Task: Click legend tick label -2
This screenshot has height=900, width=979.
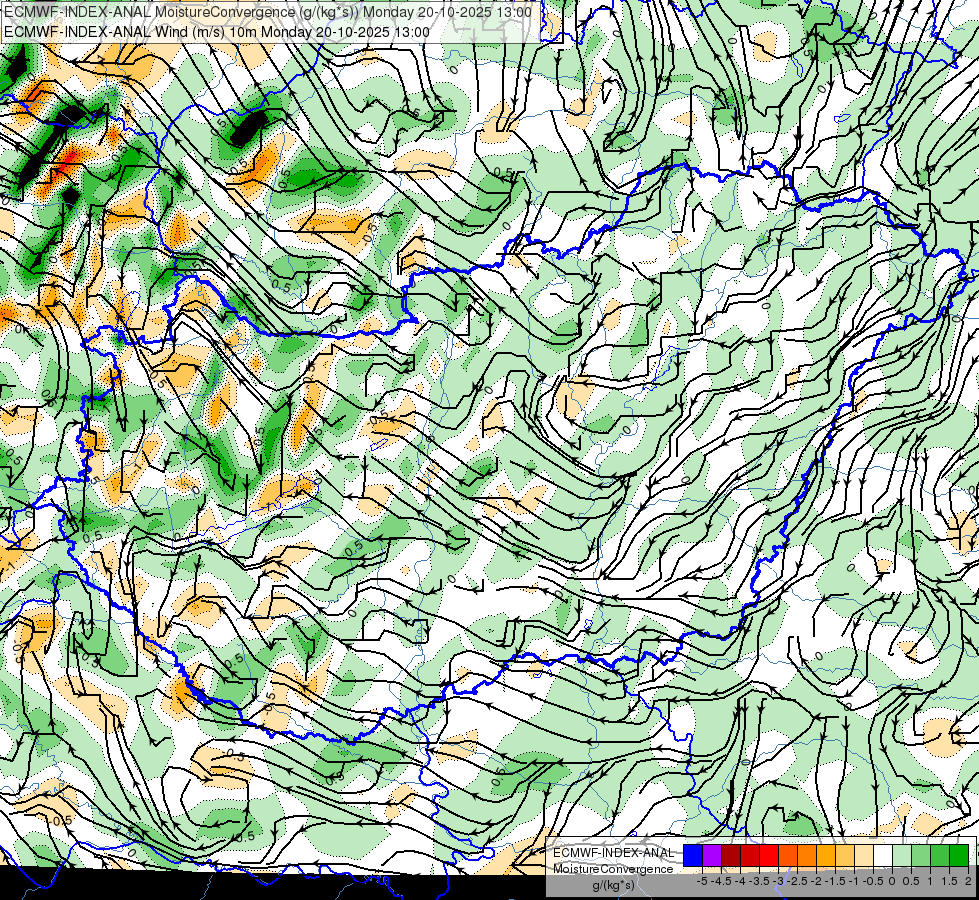Action: [817, 881]
